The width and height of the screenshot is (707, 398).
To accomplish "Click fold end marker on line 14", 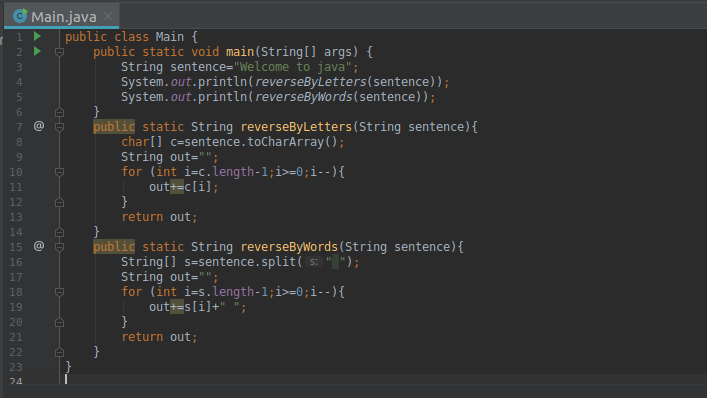I will click(59, 232).
